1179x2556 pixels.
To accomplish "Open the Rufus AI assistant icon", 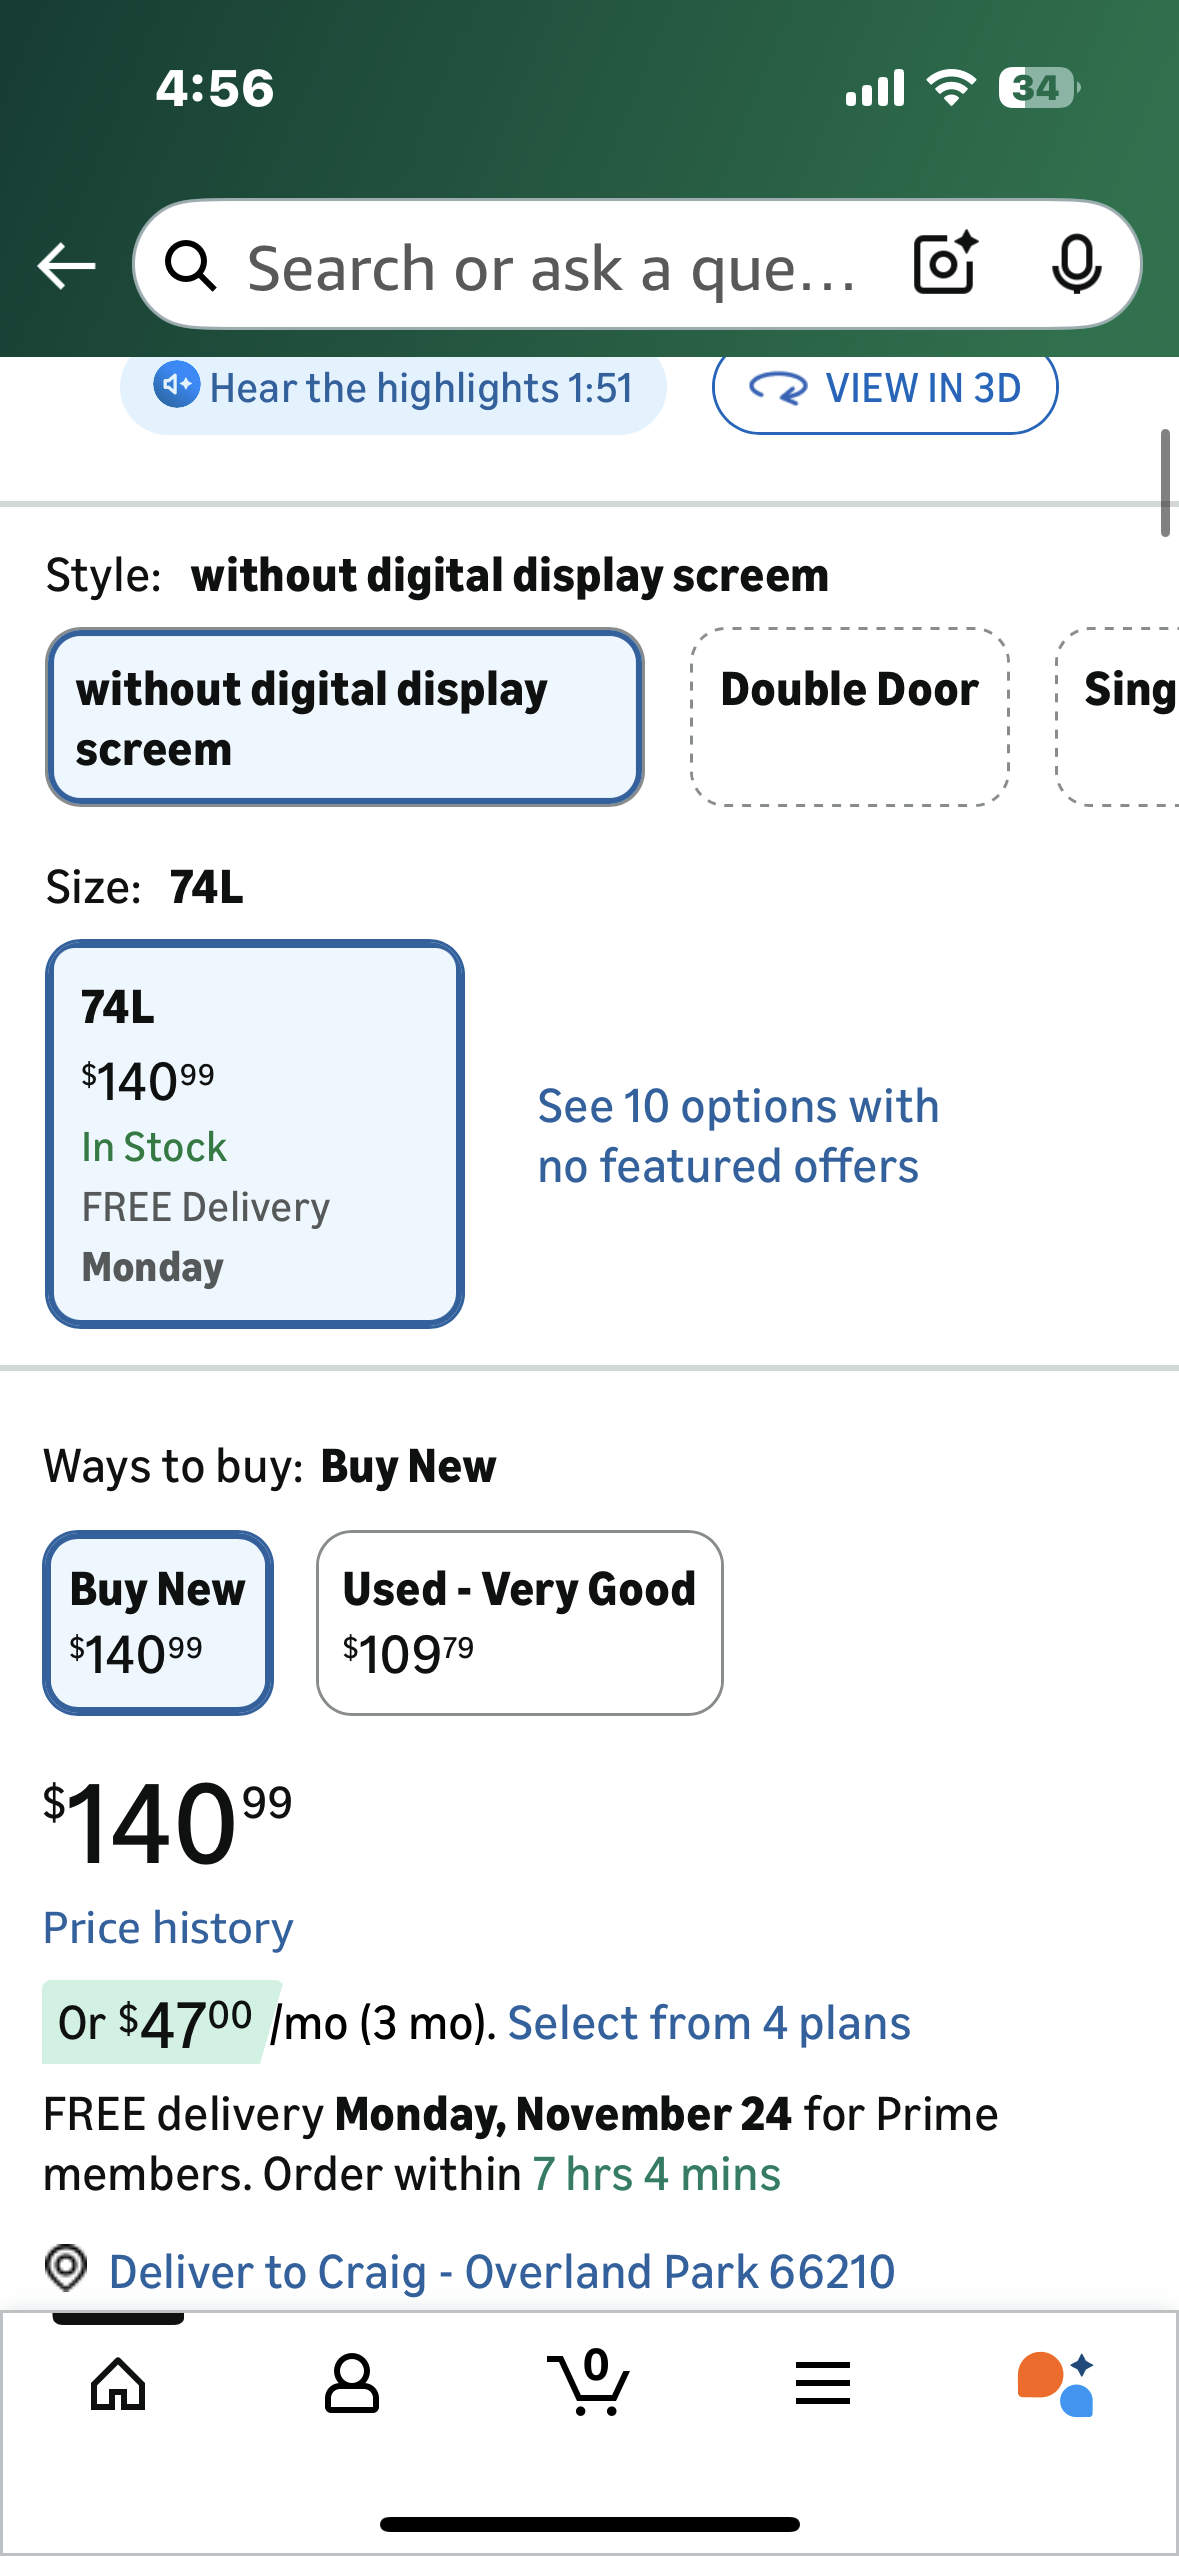I will point(1056,2384).
